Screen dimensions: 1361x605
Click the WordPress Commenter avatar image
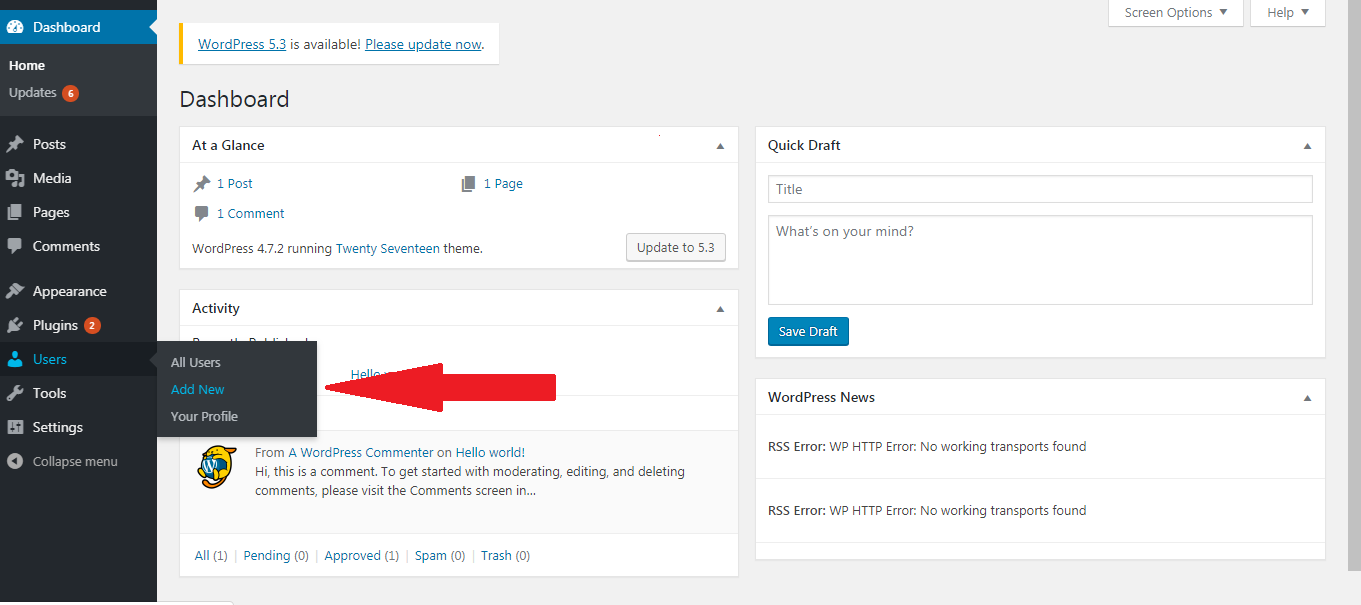tap(217, 467)
